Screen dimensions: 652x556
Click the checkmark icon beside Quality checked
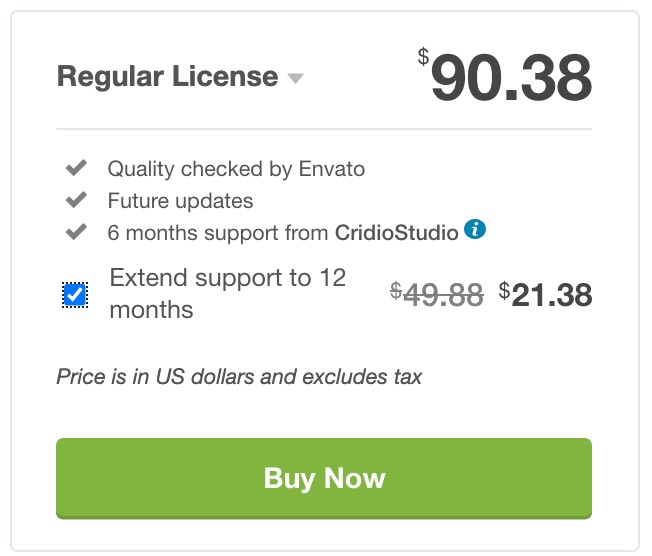coord(77,168)
